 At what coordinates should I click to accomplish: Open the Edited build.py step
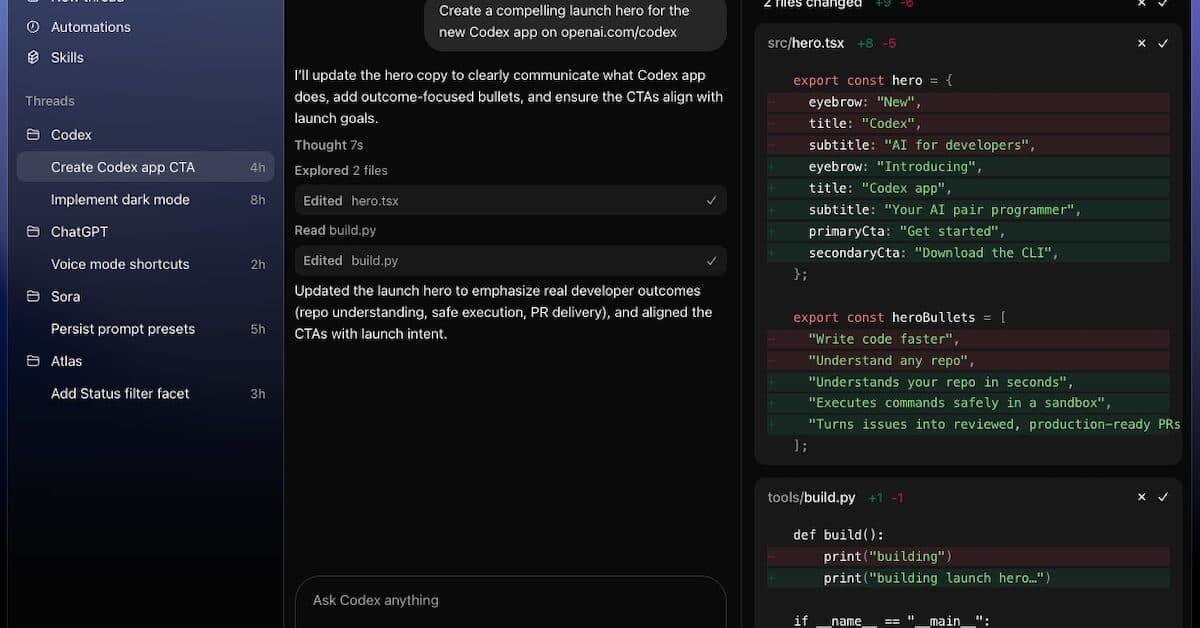click(x=510, y=260)
